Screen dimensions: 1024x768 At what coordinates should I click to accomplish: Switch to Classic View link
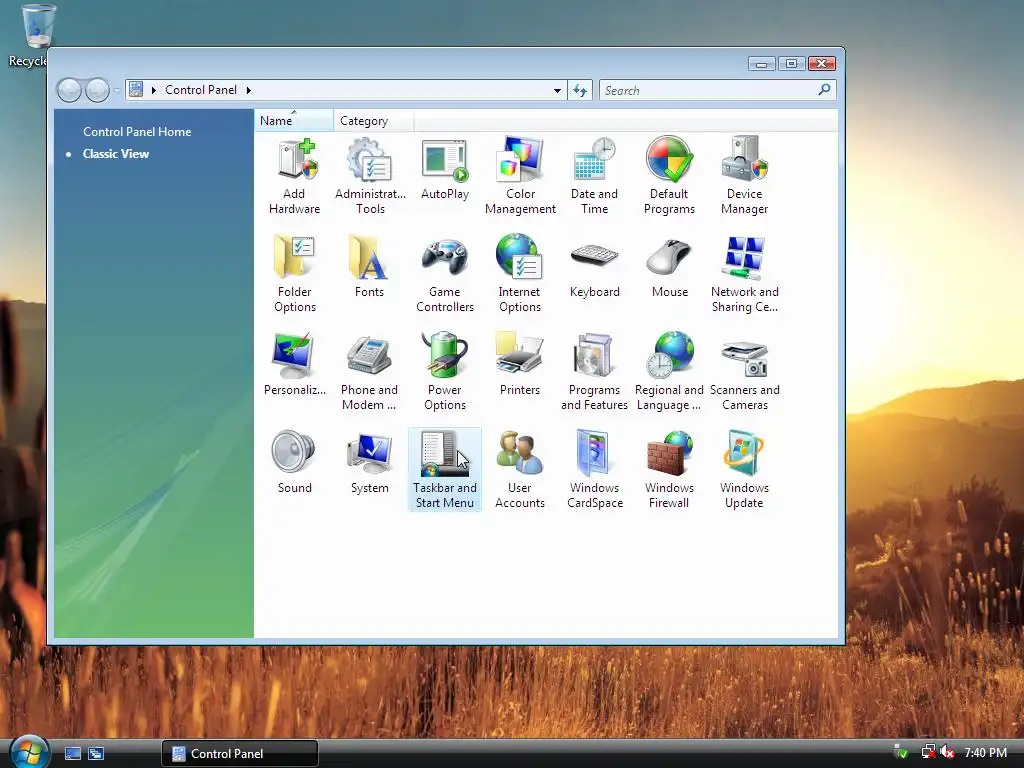[116, 153]
